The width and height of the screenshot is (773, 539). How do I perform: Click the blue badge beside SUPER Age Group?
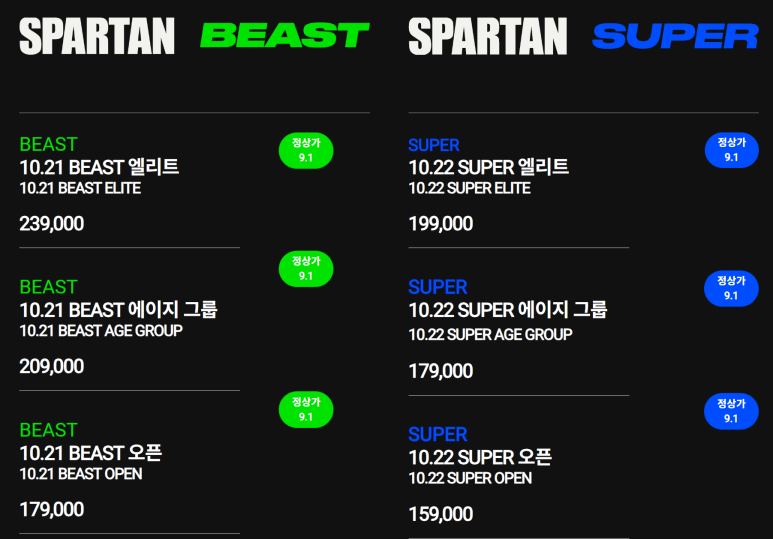click(x=731, y=288)
